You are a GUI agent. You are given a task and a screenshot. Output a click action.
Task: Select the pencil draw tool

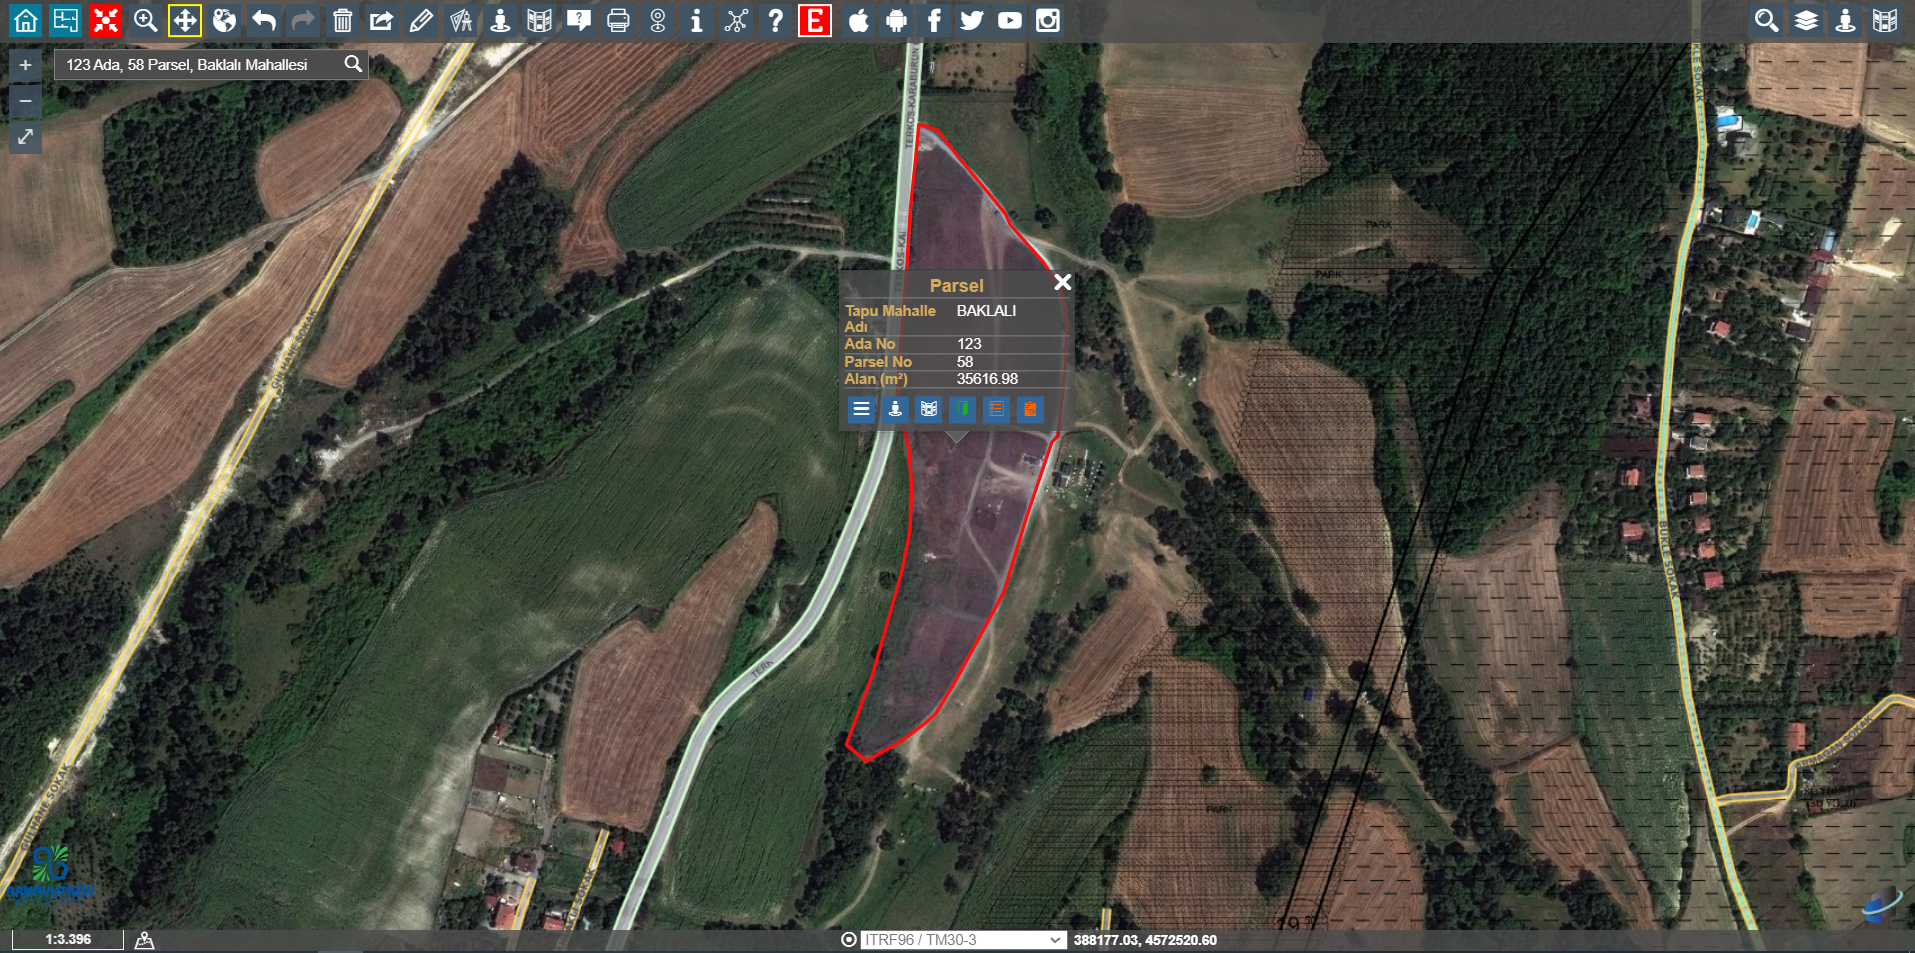click(421, 20)
